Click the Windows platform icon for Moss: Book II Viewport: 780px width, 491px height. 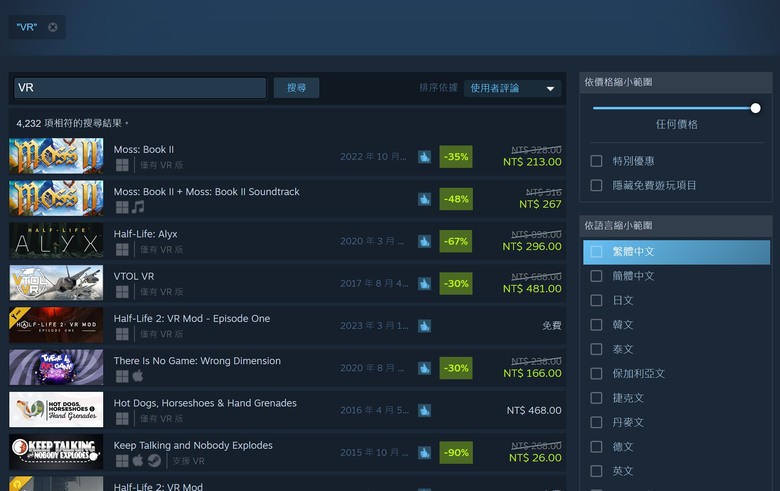(122, 165)
